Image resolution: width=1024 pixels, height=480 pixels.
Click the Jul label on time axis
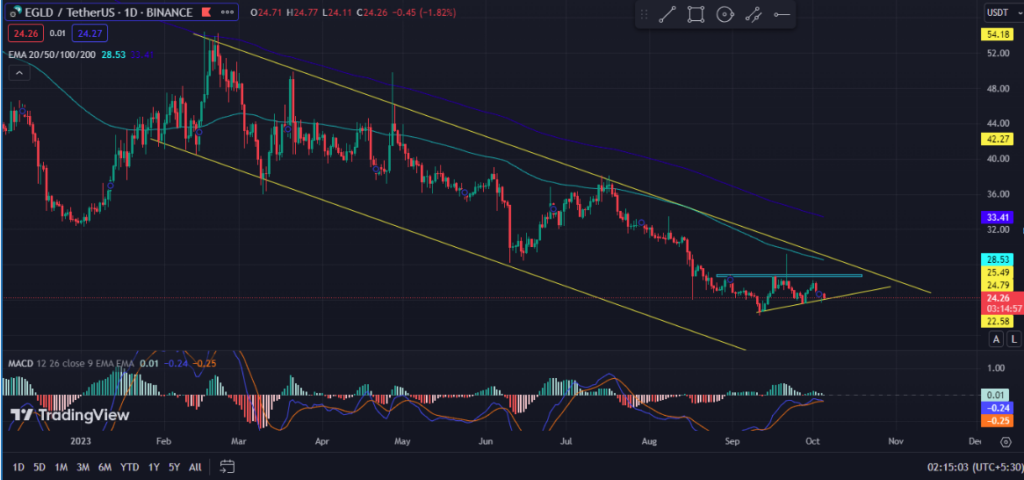point(567,441)
